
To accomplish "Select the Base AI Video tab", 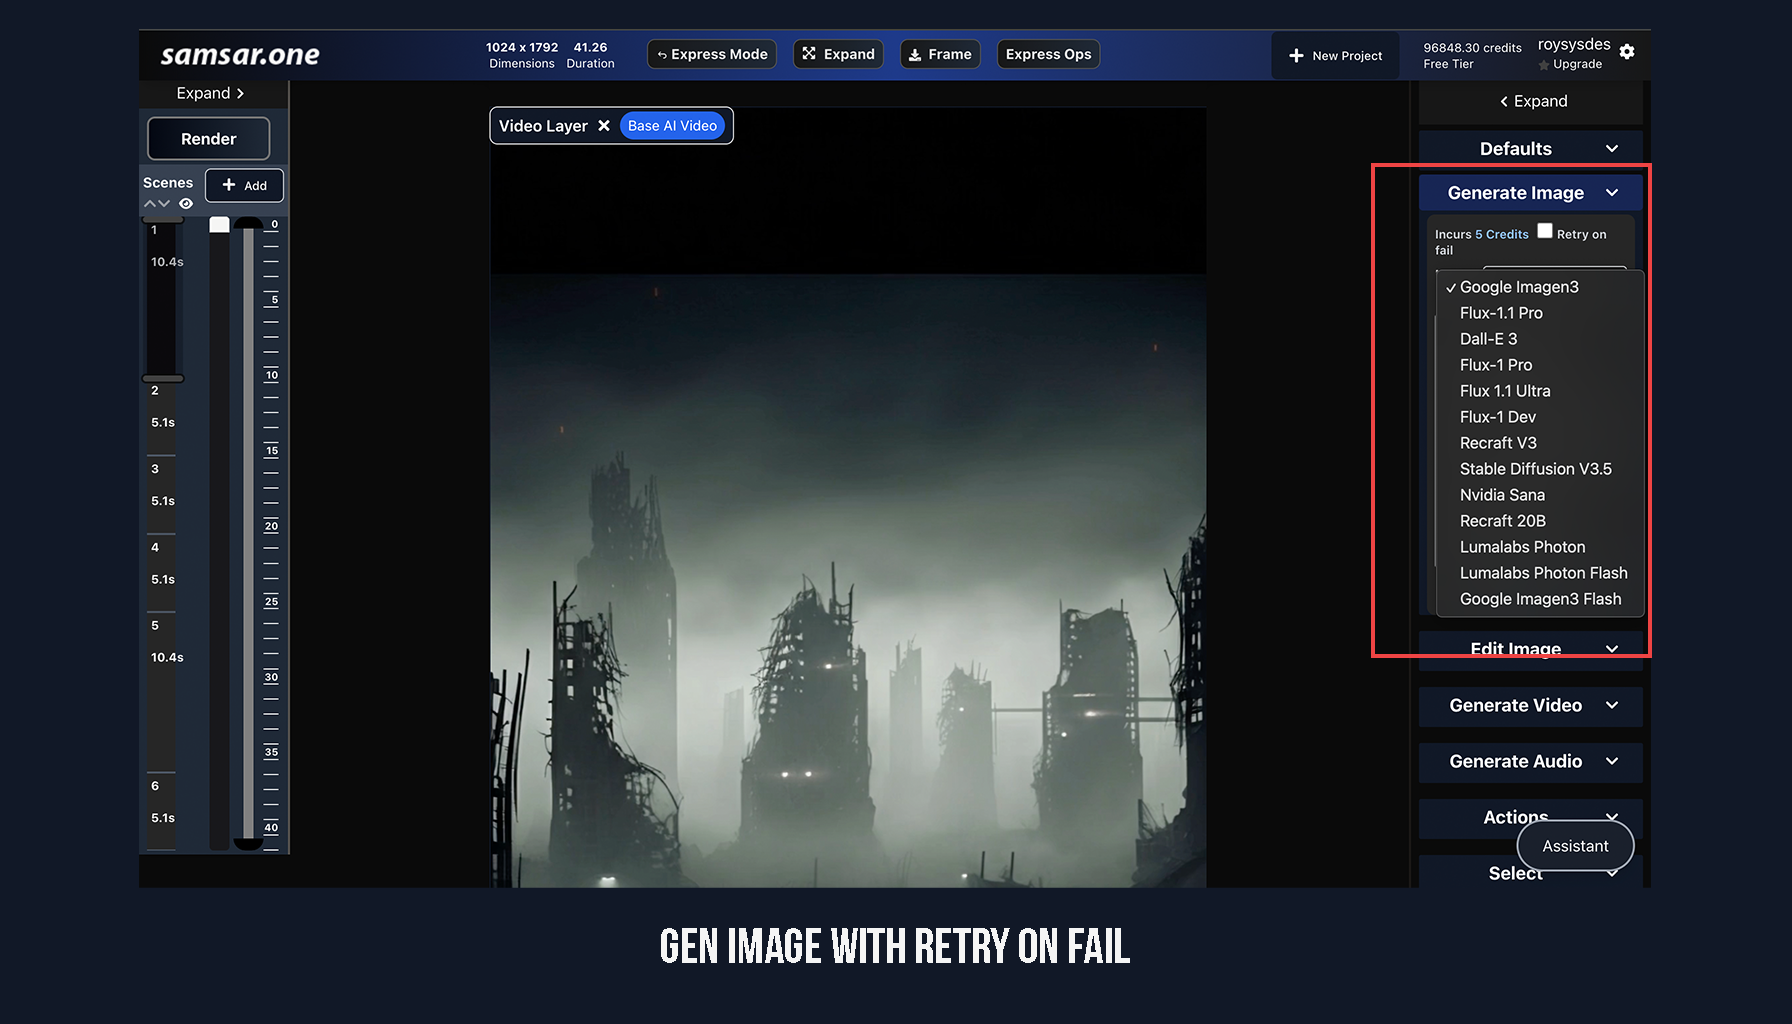I will click(x=672, y=125).
